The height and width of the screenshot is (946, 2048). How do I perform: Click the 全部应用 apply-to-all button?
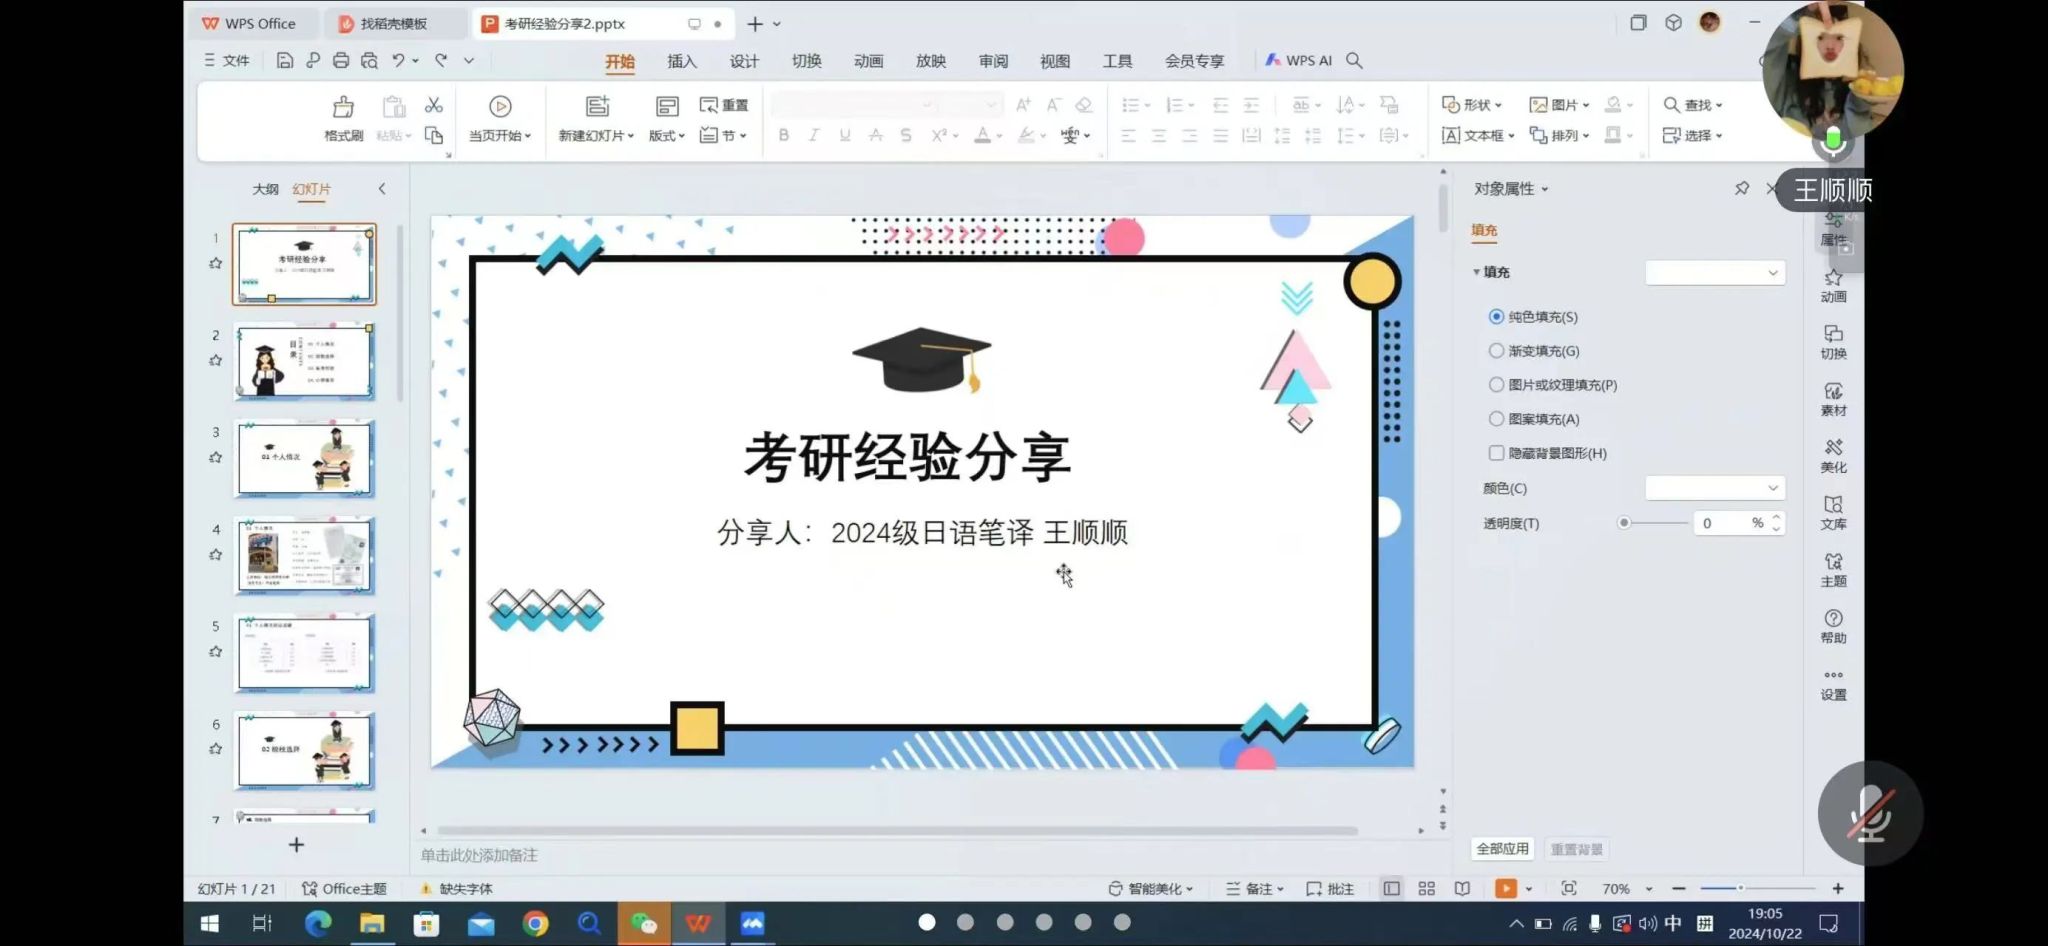point(1503,849)
